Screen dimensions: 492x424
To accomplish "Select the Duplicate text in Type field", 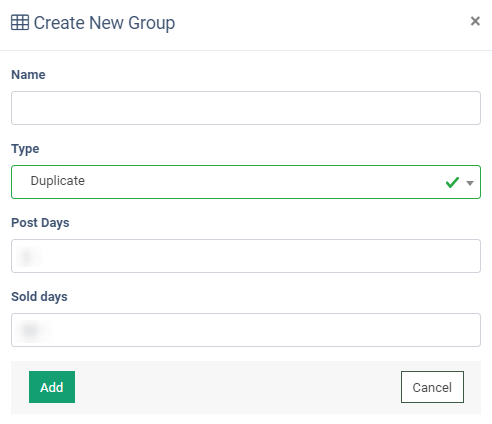I will [58, 181].
